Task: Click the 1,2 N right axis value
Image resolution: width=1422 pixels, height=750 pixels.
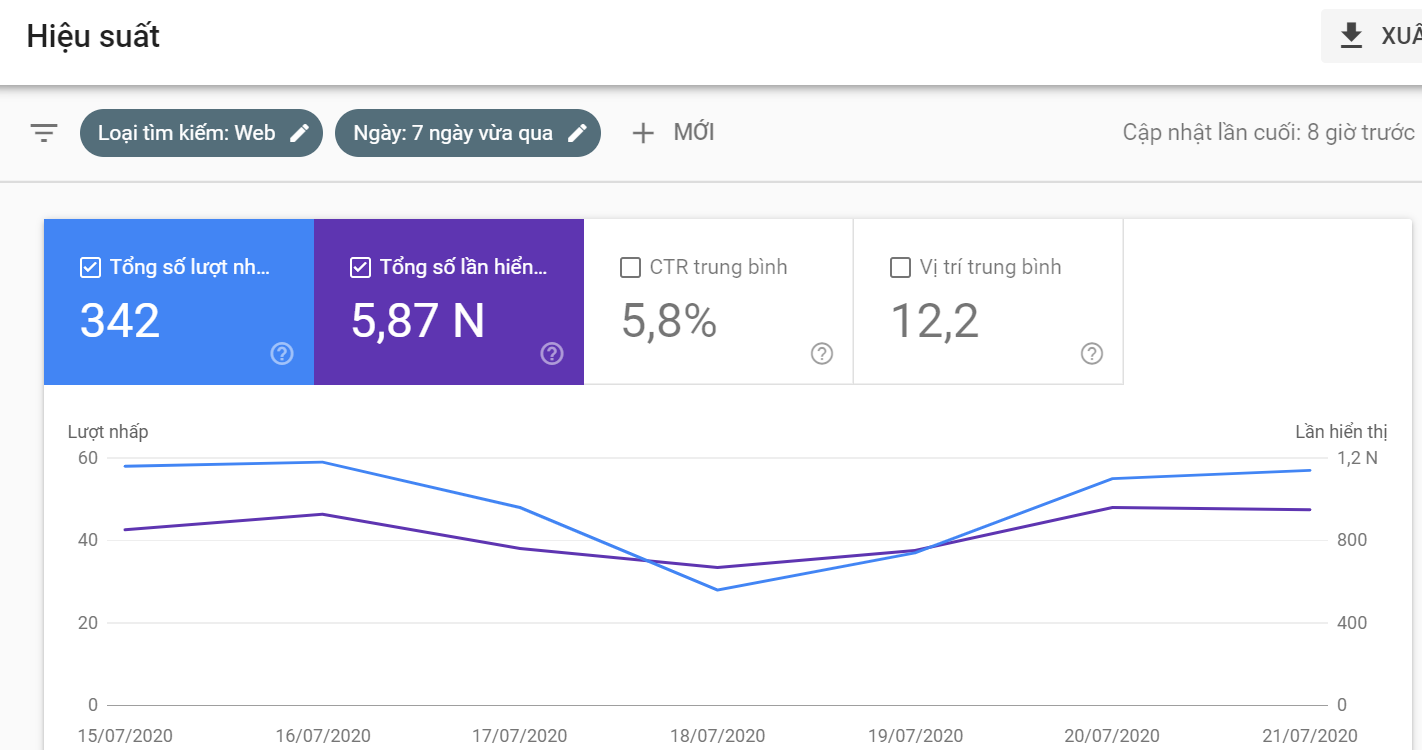Action: pos(1357,458)
